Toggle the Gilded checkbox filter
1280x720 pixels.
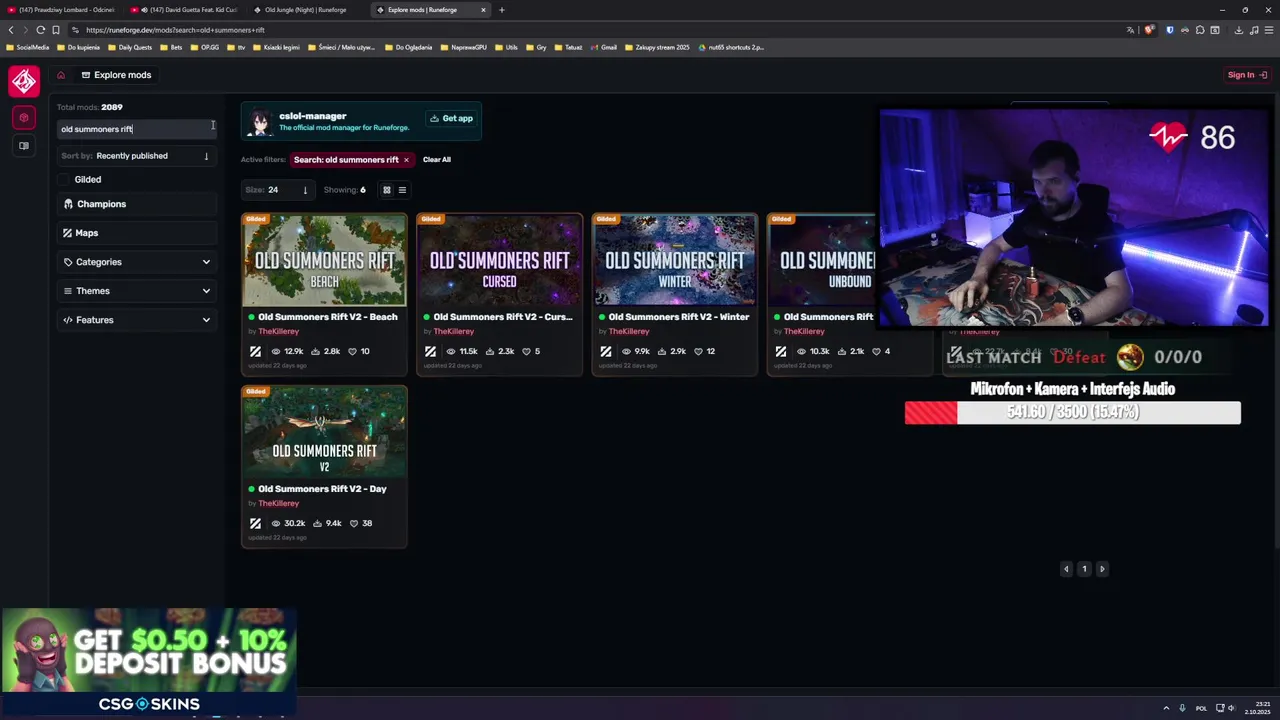click(x=64, y=180)
